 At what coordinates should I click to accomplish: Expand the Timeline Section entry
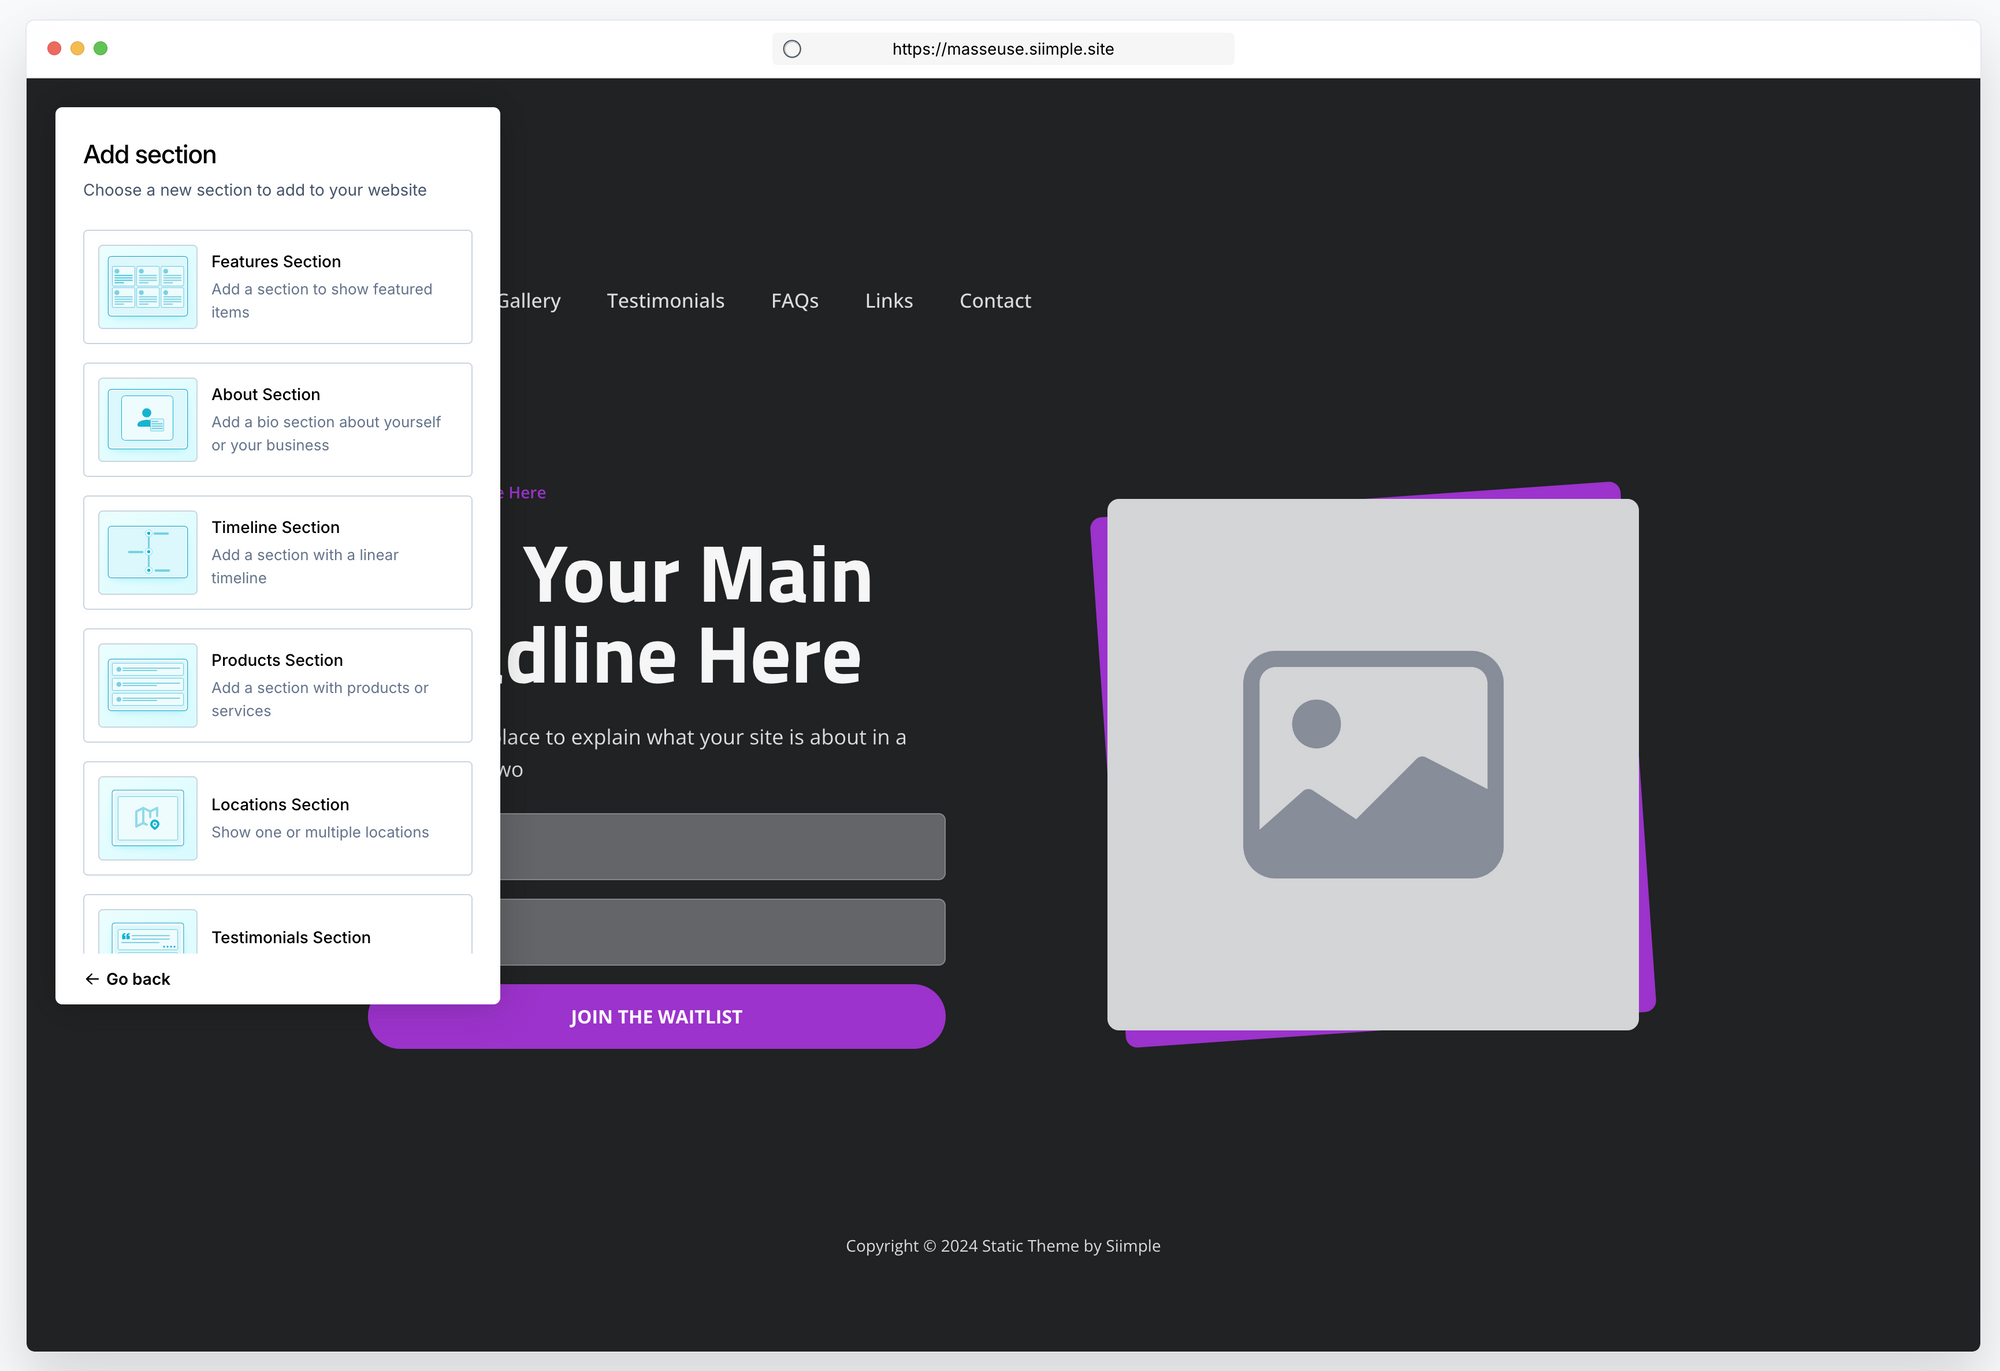(278, 552)
